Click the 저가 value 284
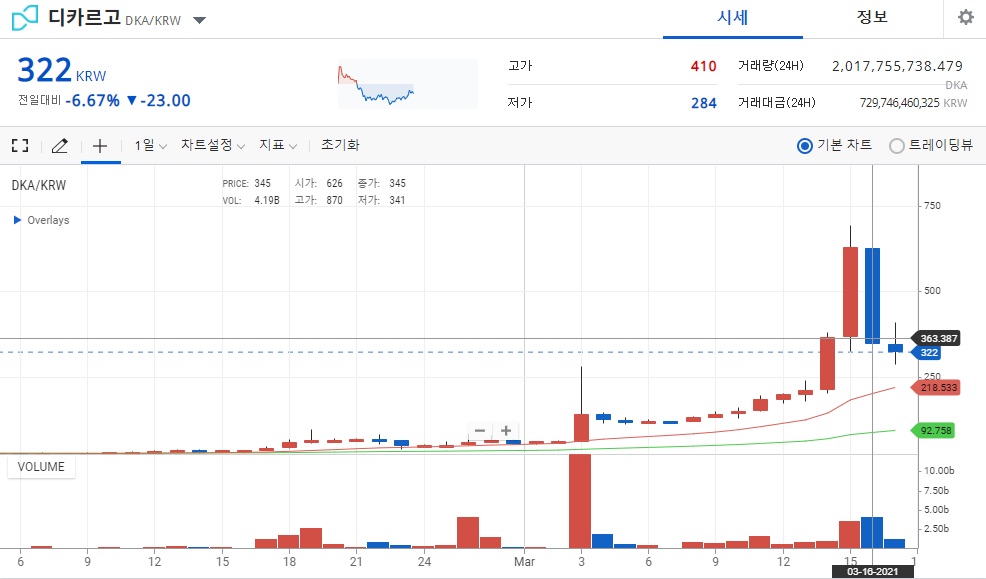This screenshot has width=986, height=579. (704, 103)
